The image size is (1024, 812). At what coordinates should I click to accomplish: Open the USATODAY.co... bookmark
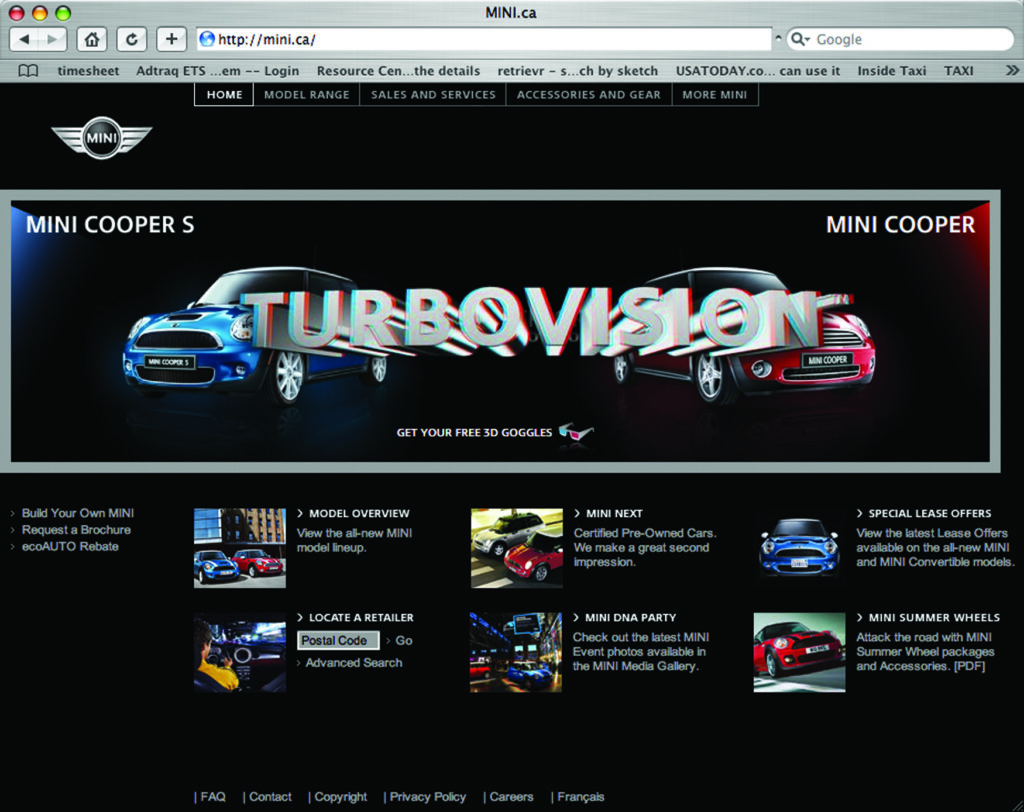(758, 71)
